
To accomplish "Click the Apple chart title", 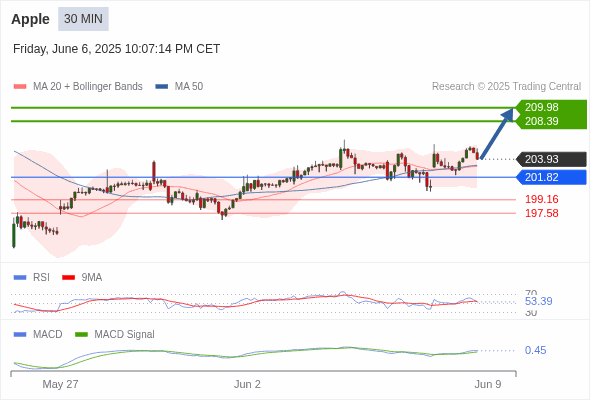I will click(x=30, y=19).
